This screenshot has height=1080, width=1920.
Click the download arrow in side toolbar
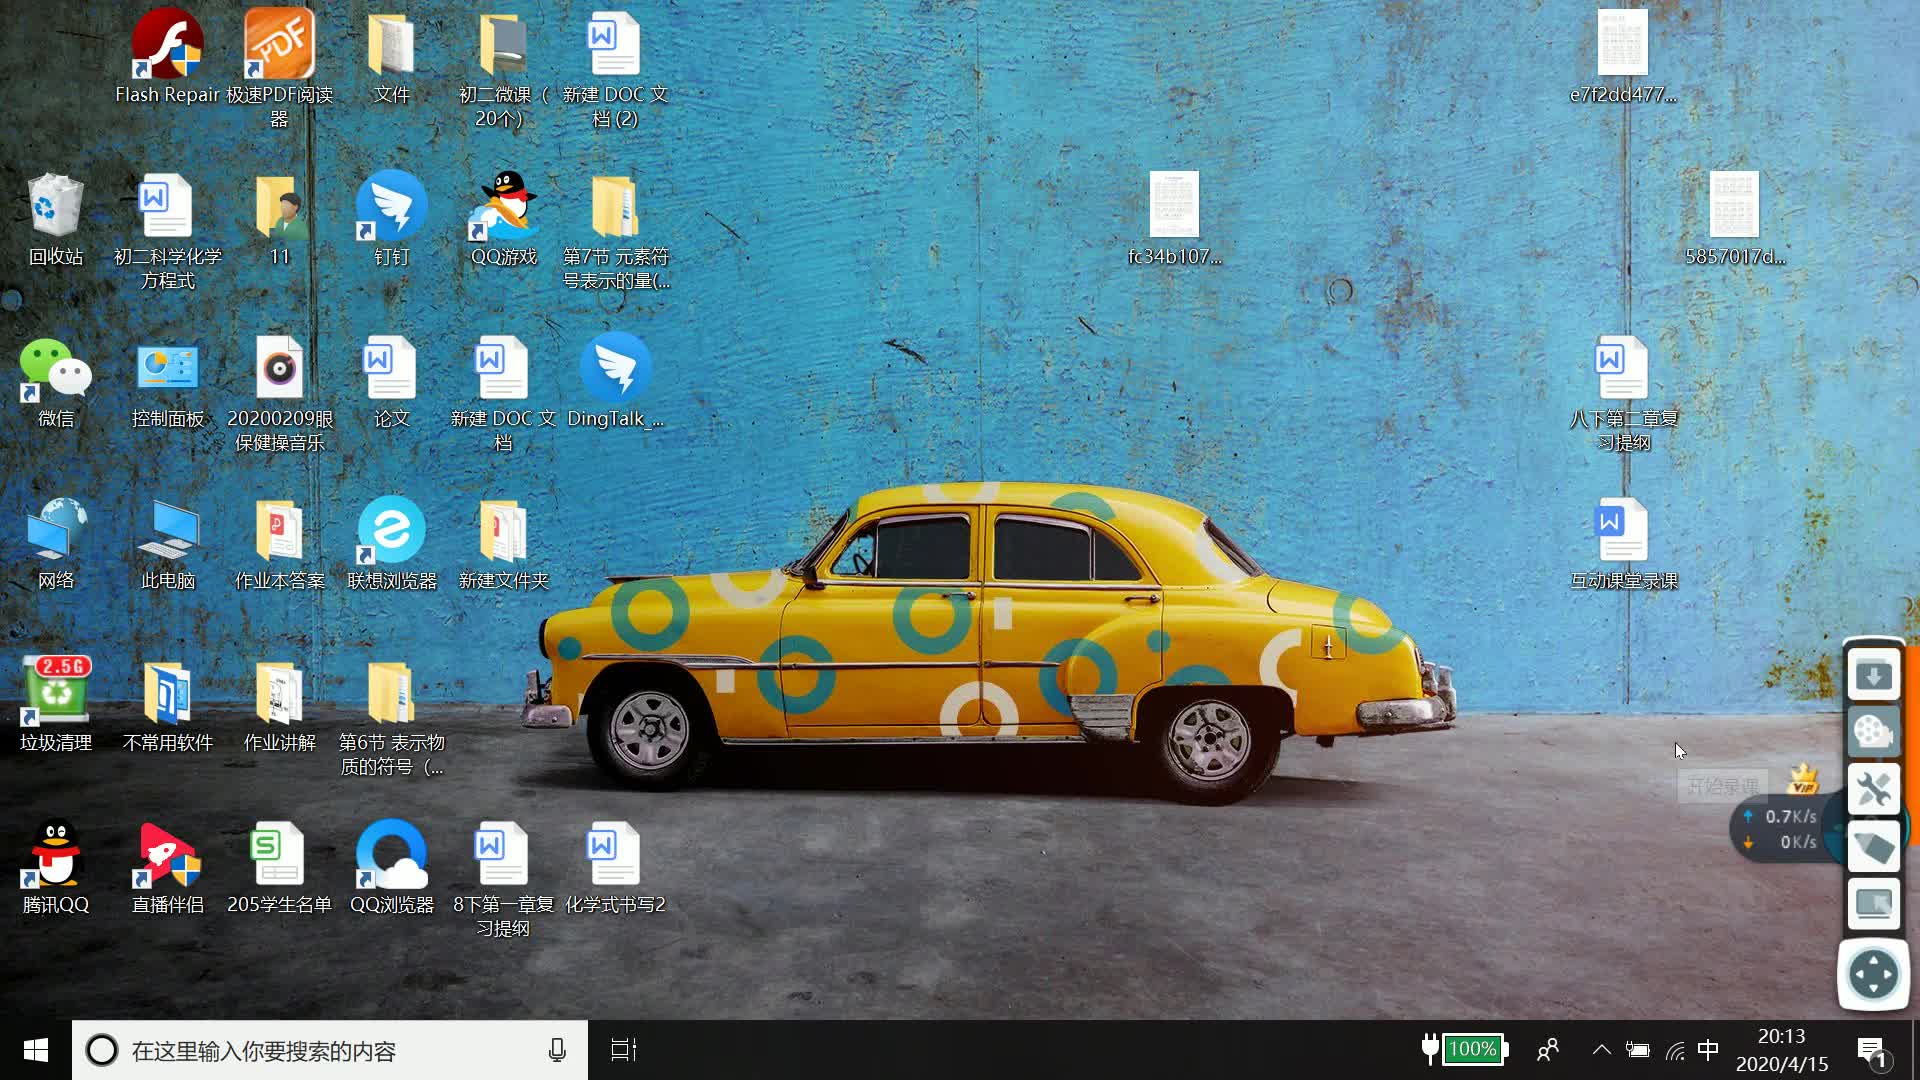[x=1874, y=675]
